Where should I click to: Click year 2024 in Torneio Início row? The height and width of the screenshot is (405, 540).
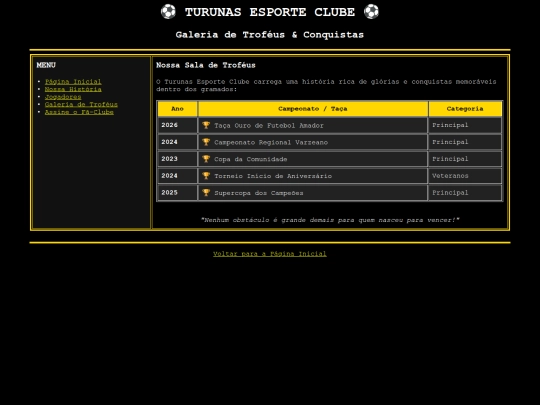coord(177,176)
